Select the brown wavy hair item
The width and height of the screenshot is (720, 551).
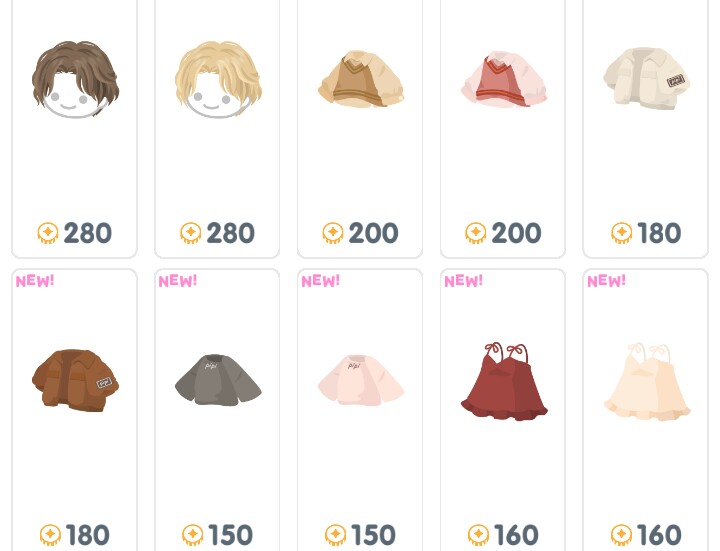tap(75, 79)
